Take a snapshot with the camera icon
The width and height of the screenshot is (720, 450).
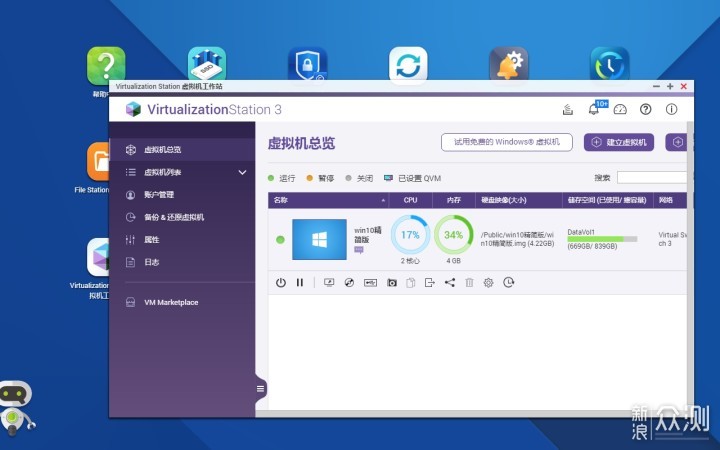(x=392, y=283)
